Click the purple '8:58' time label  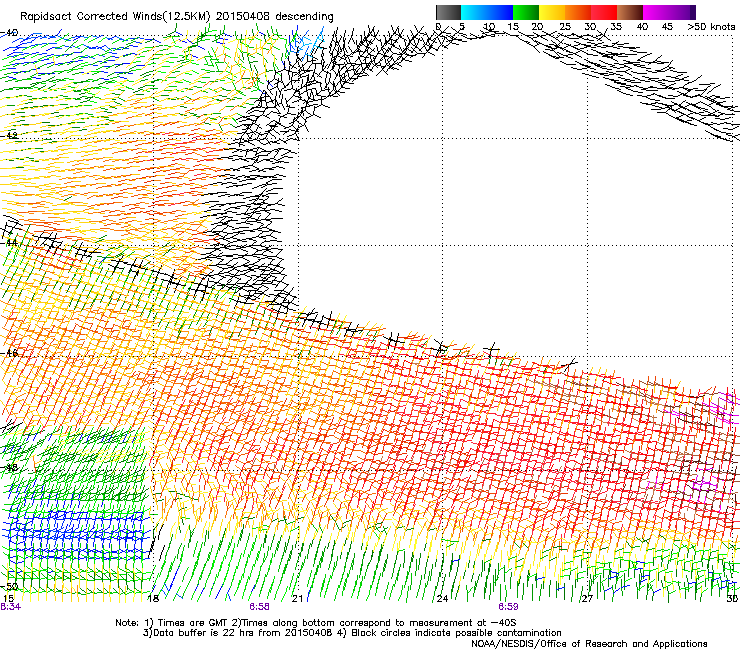pos(259,607)
